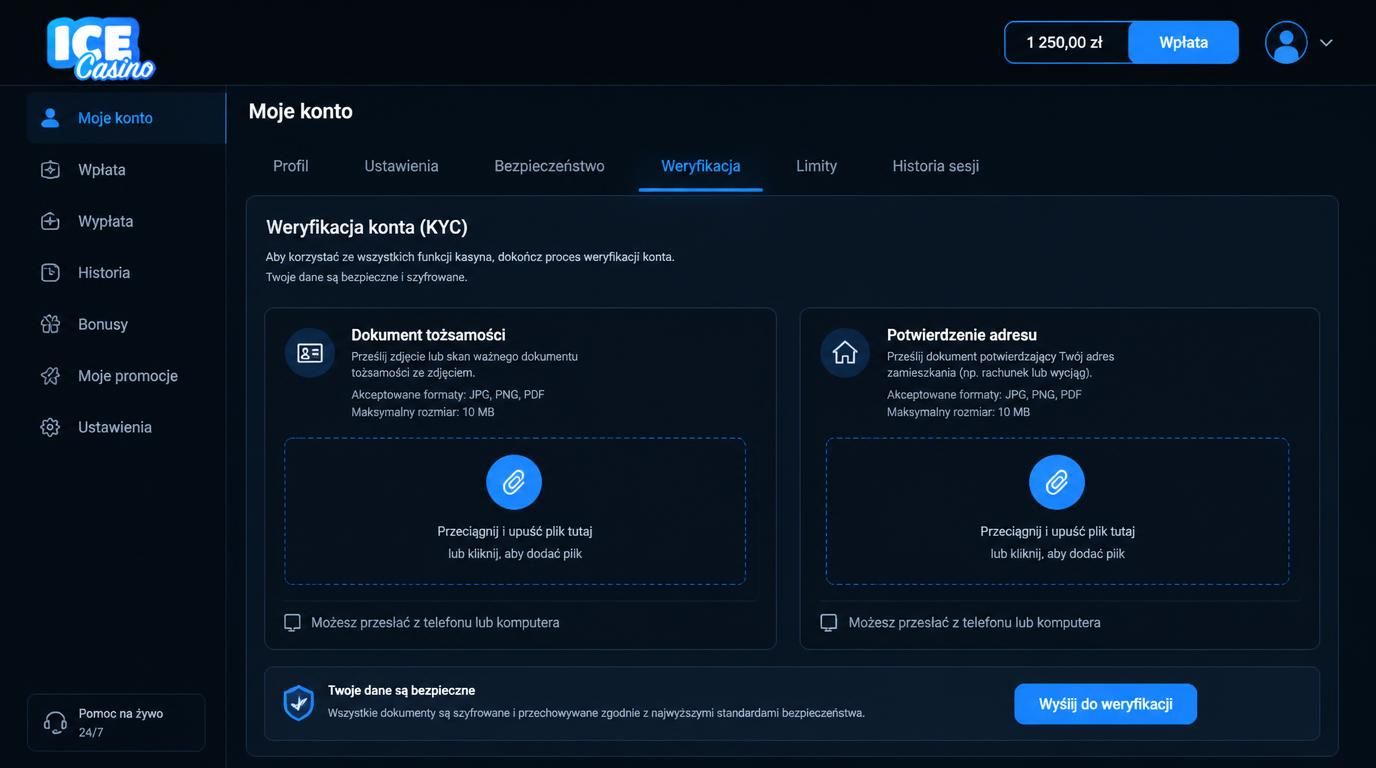Screen dimensions: 1376x768
Task: Open Pomoc na żywo 24/7 support
Action: point(116,723)
